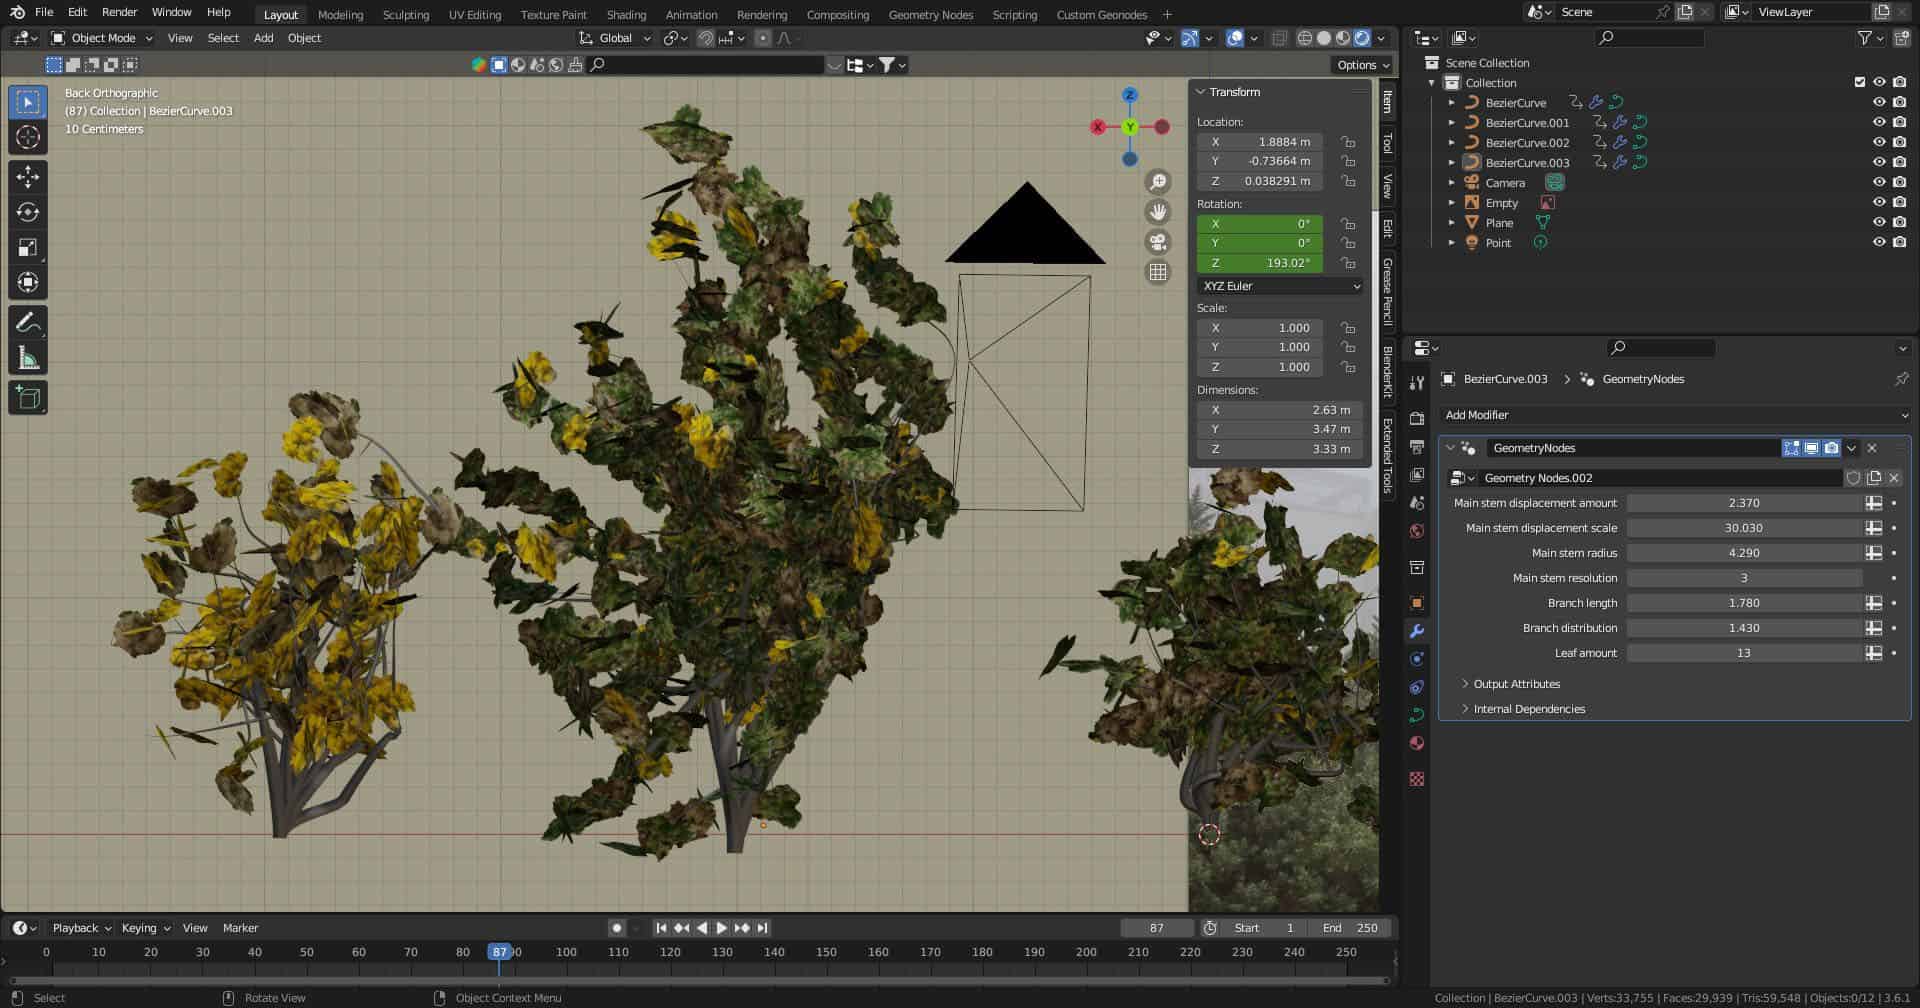Select the Rotate tool
This screenshot has width=1920, height=1008.
point(28,212)
